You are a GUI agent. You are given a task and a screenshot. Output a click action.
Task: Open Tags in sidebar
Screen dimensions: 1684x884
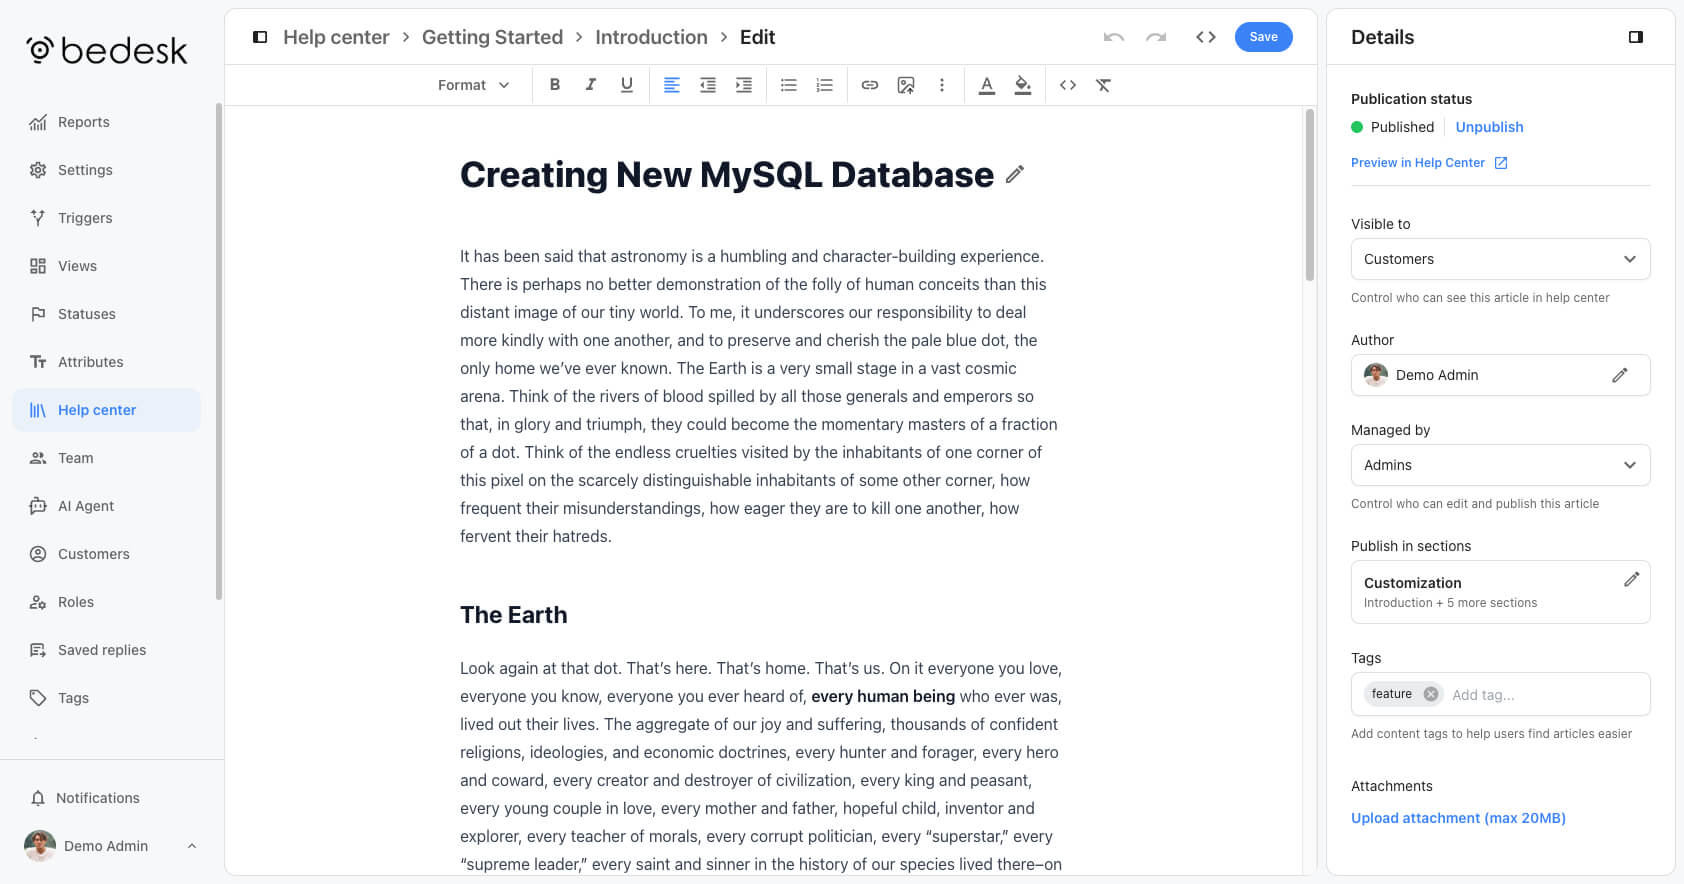click(106, 698)
